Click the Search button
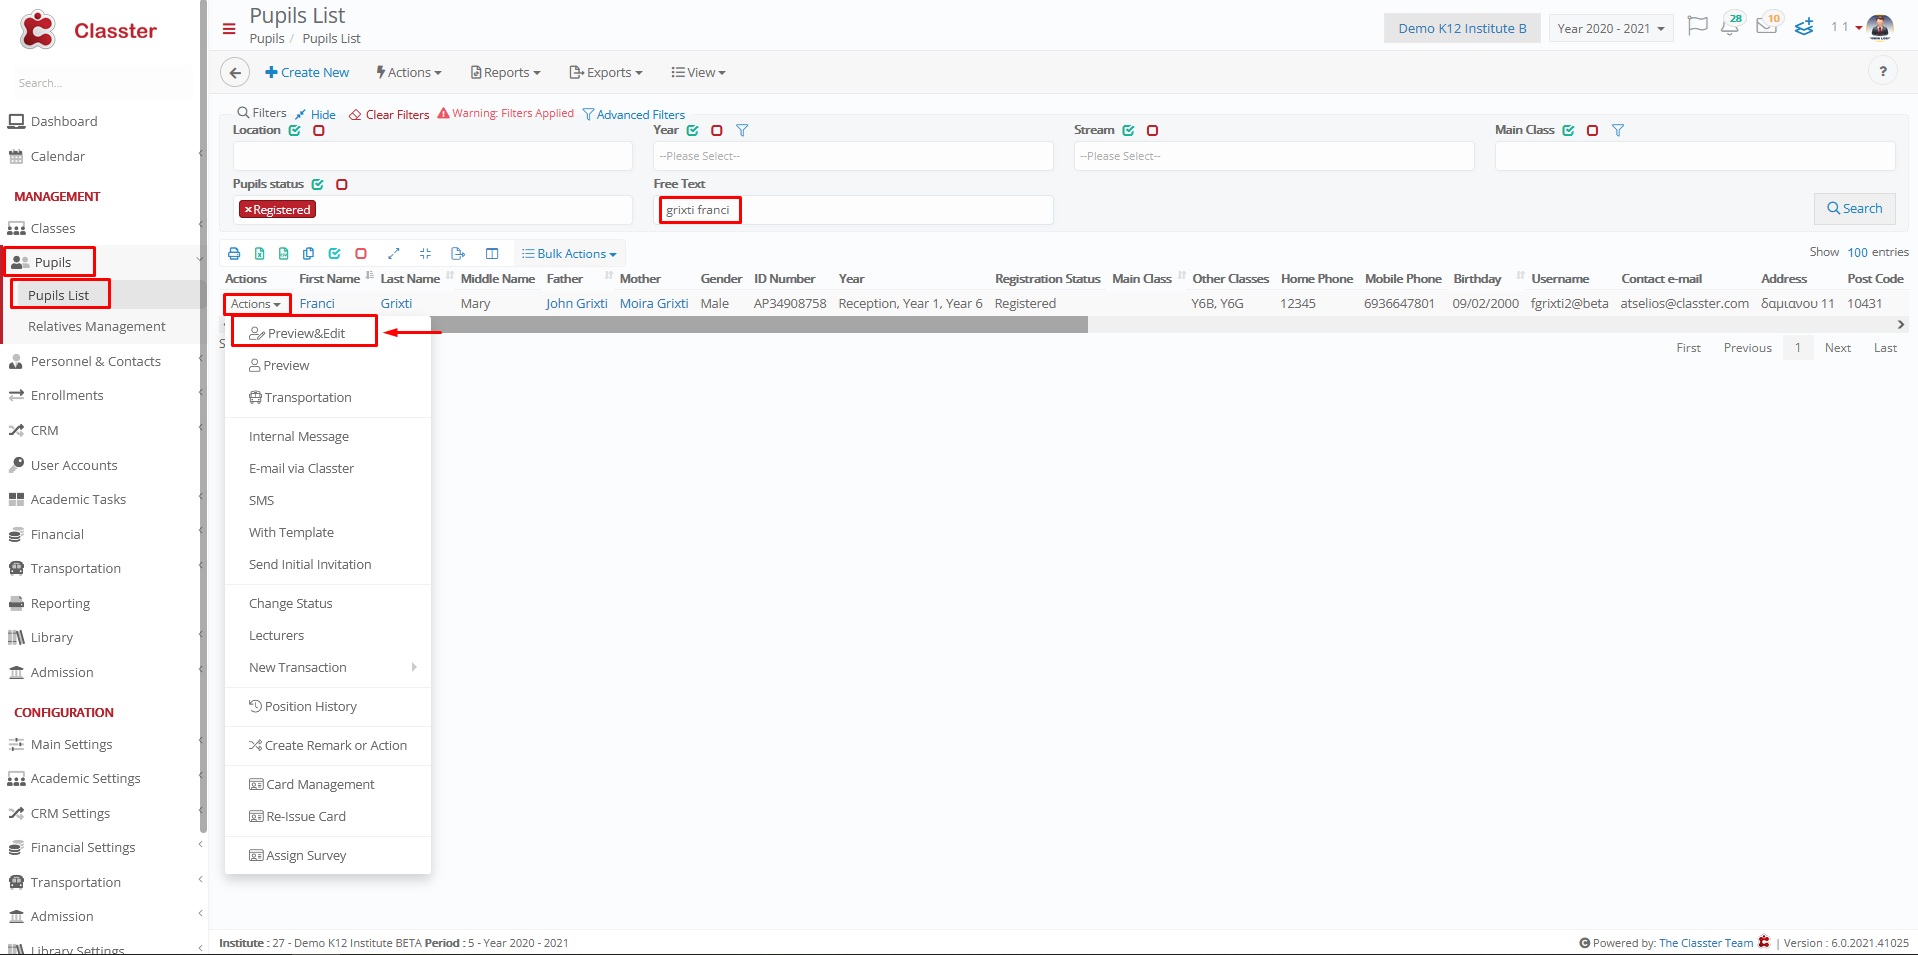This screenshot has height=955, width=1918. click(x=1854, y=208)
